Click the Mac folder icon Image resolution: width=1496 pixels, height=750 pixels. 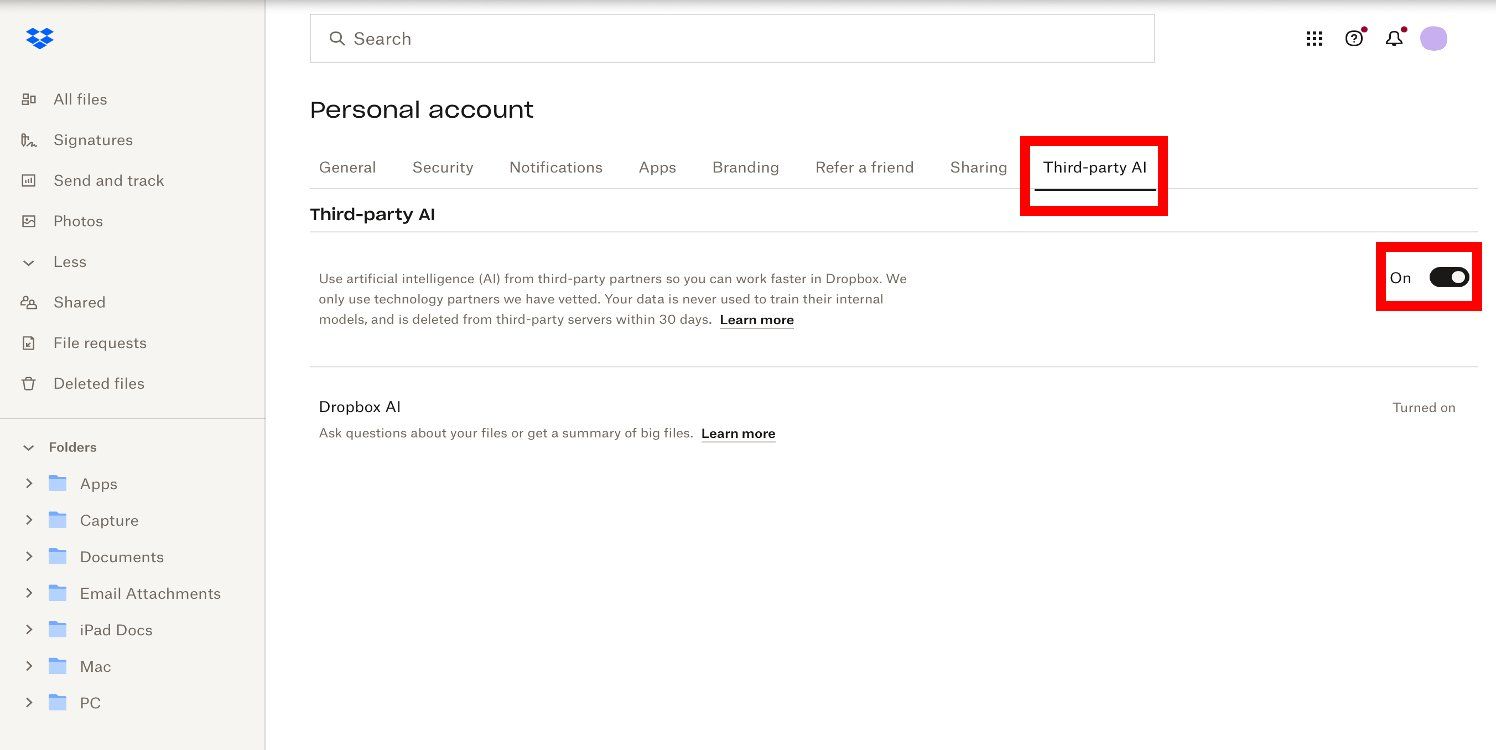click(58, 666)
